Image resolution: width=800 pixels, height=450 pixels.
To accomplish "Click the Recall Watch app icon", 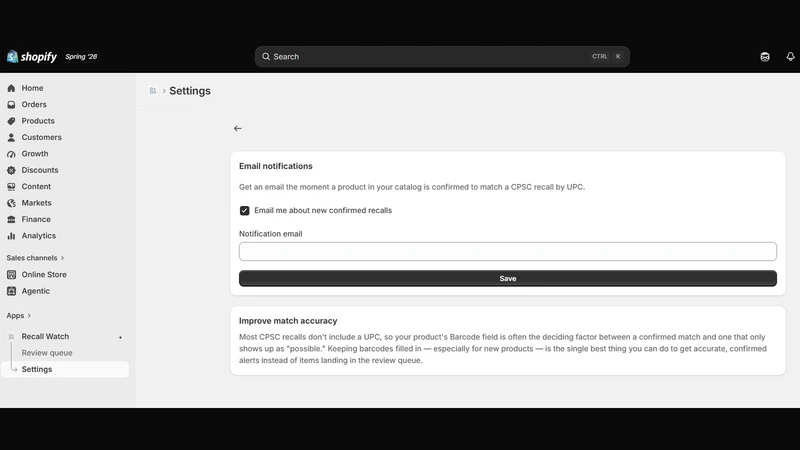I will point(11,337).
